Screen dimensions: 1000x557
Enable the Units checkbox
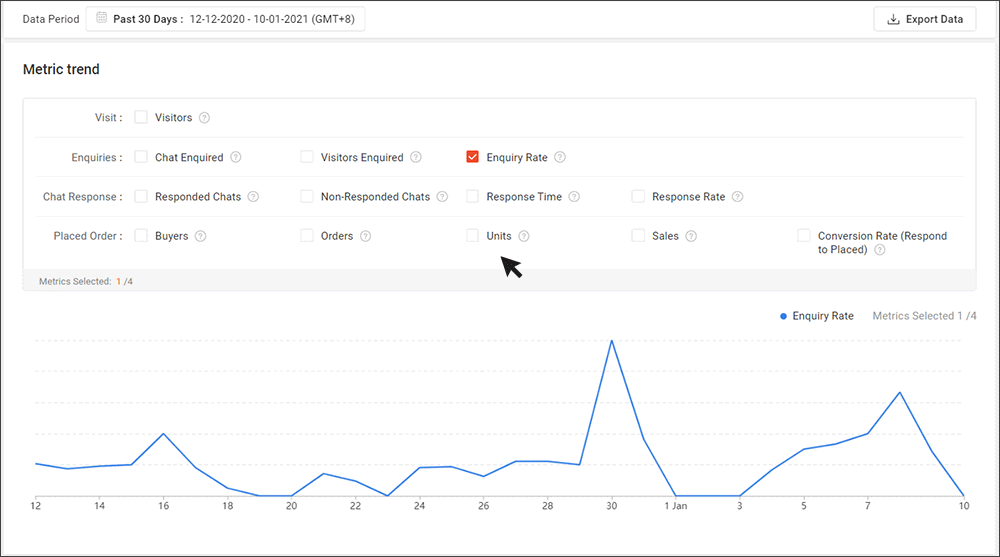click(x=473, y=235)
